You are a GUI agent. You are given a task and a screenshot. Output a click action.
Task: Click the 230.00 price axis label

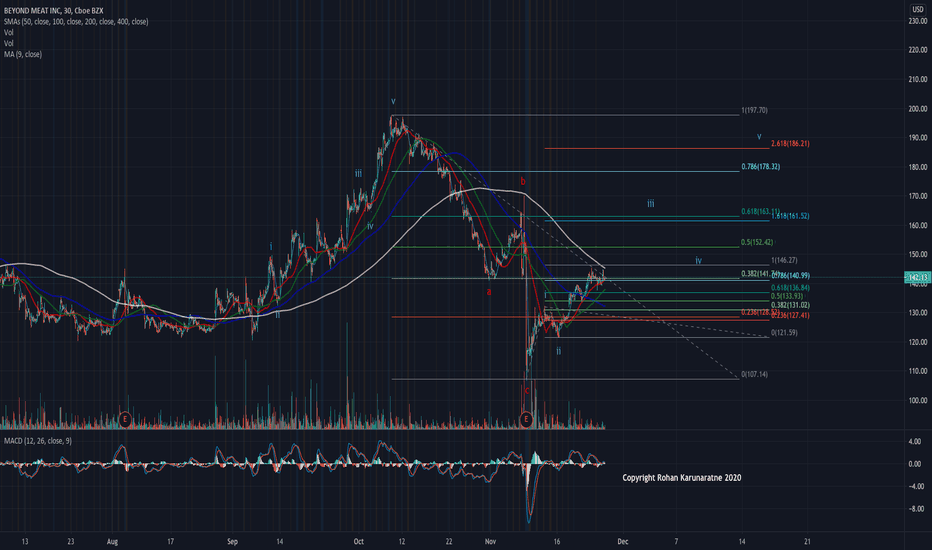(x=918, y=21)
